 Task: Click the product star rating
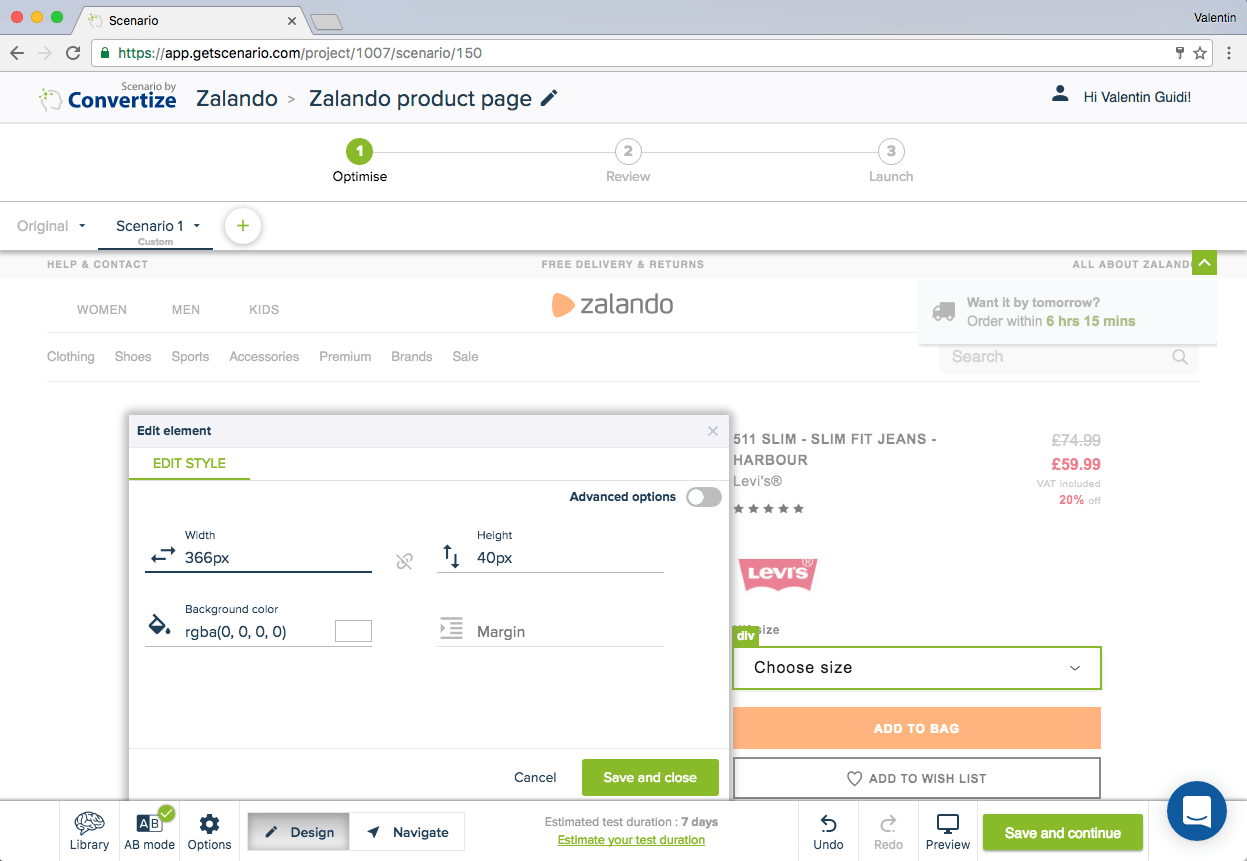coord(768,509)
